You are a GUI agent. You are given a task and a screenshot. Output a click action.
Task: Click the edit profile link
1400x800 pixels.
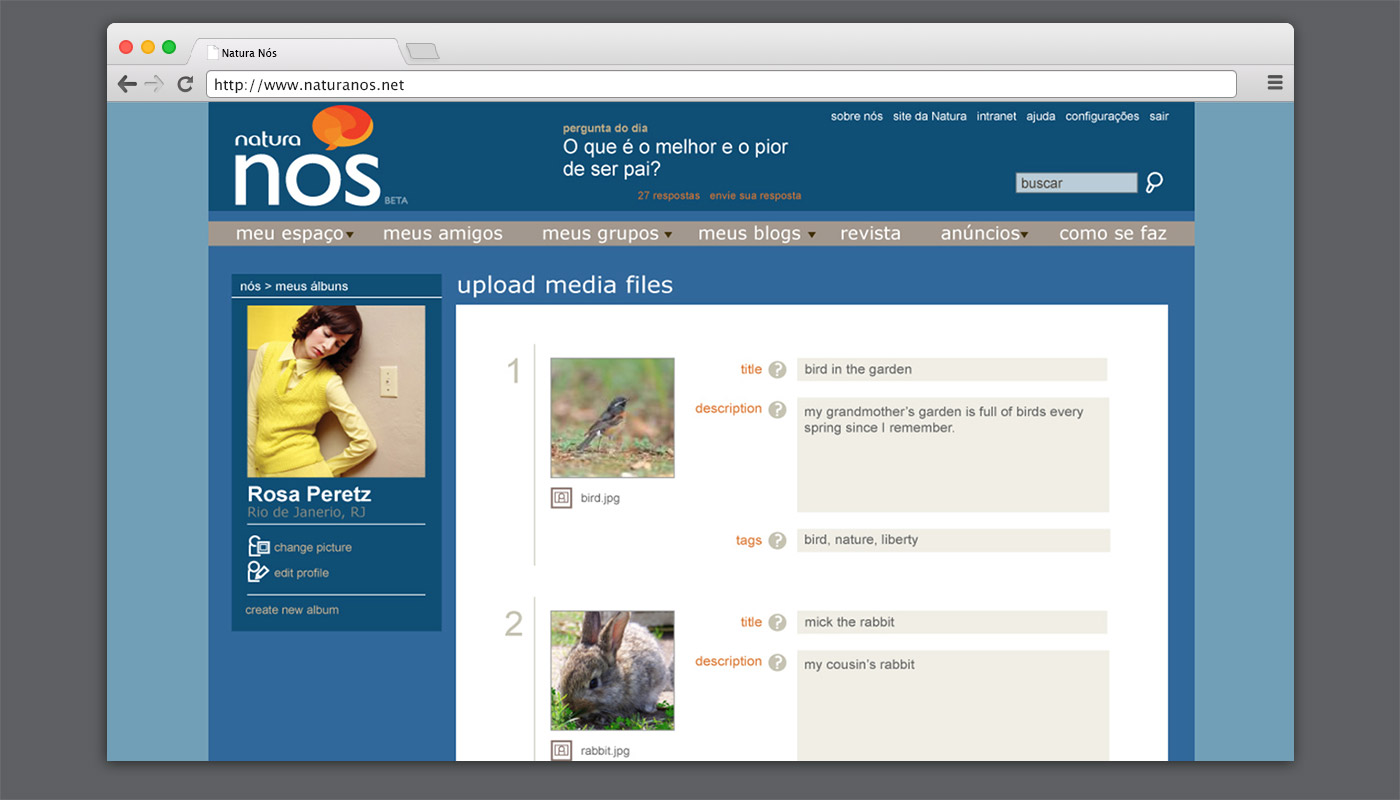(x=301, y=573)
